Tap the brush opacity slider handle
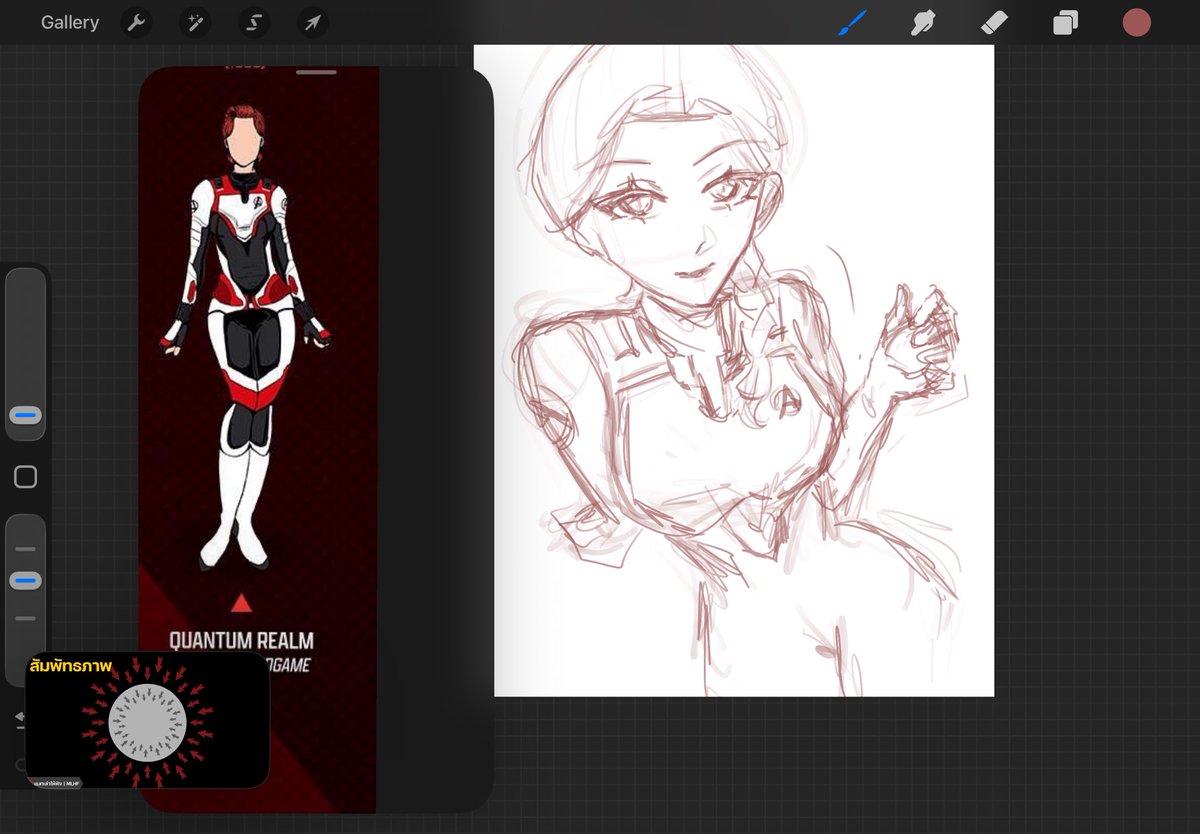Viewport: 1200px width, 834px height. 26,581
